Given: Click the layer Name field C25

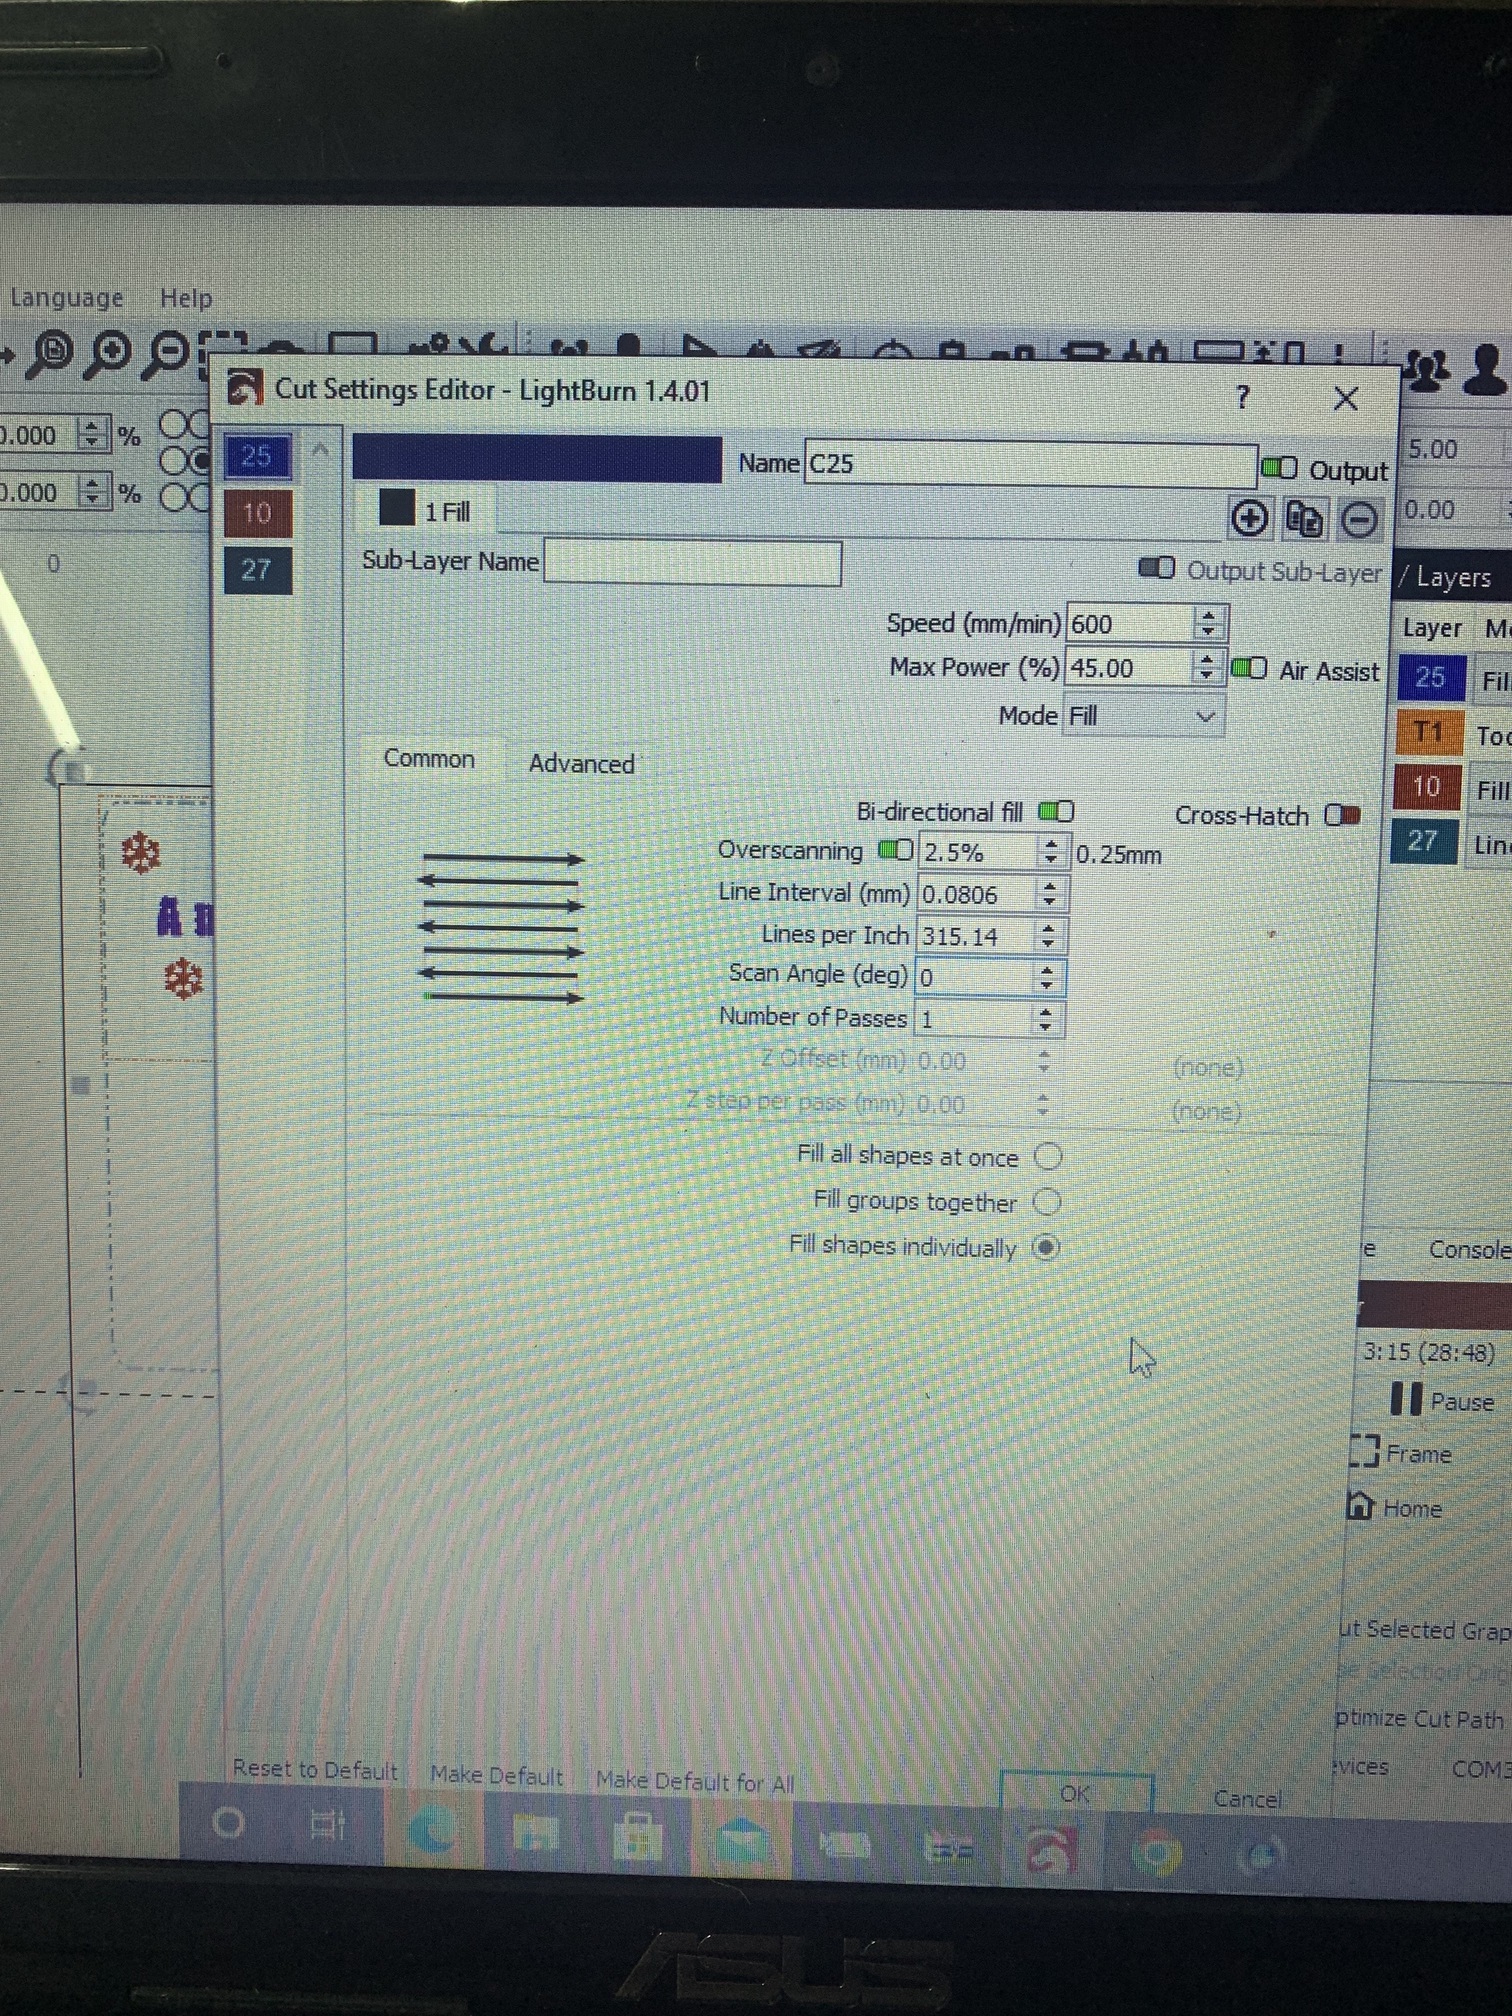Looking at the screenshot, I should point(1030,464).
